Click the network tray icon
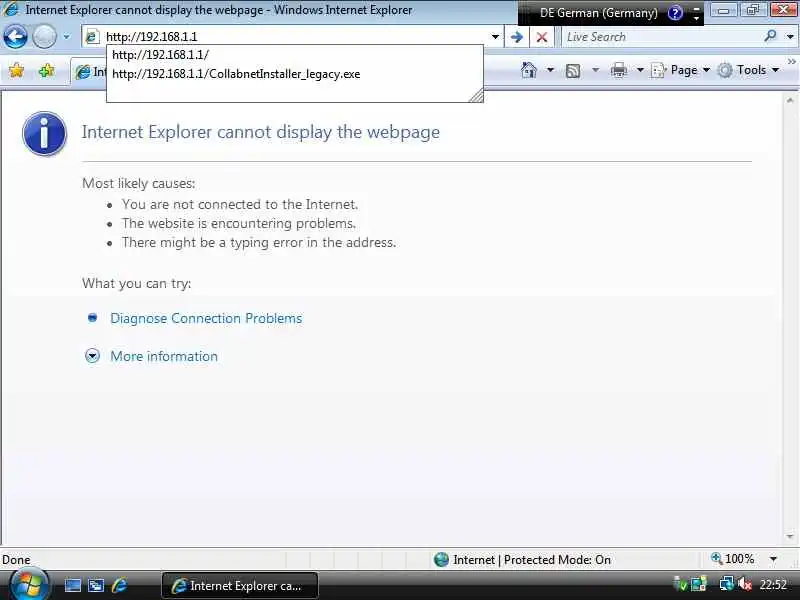 726,583
